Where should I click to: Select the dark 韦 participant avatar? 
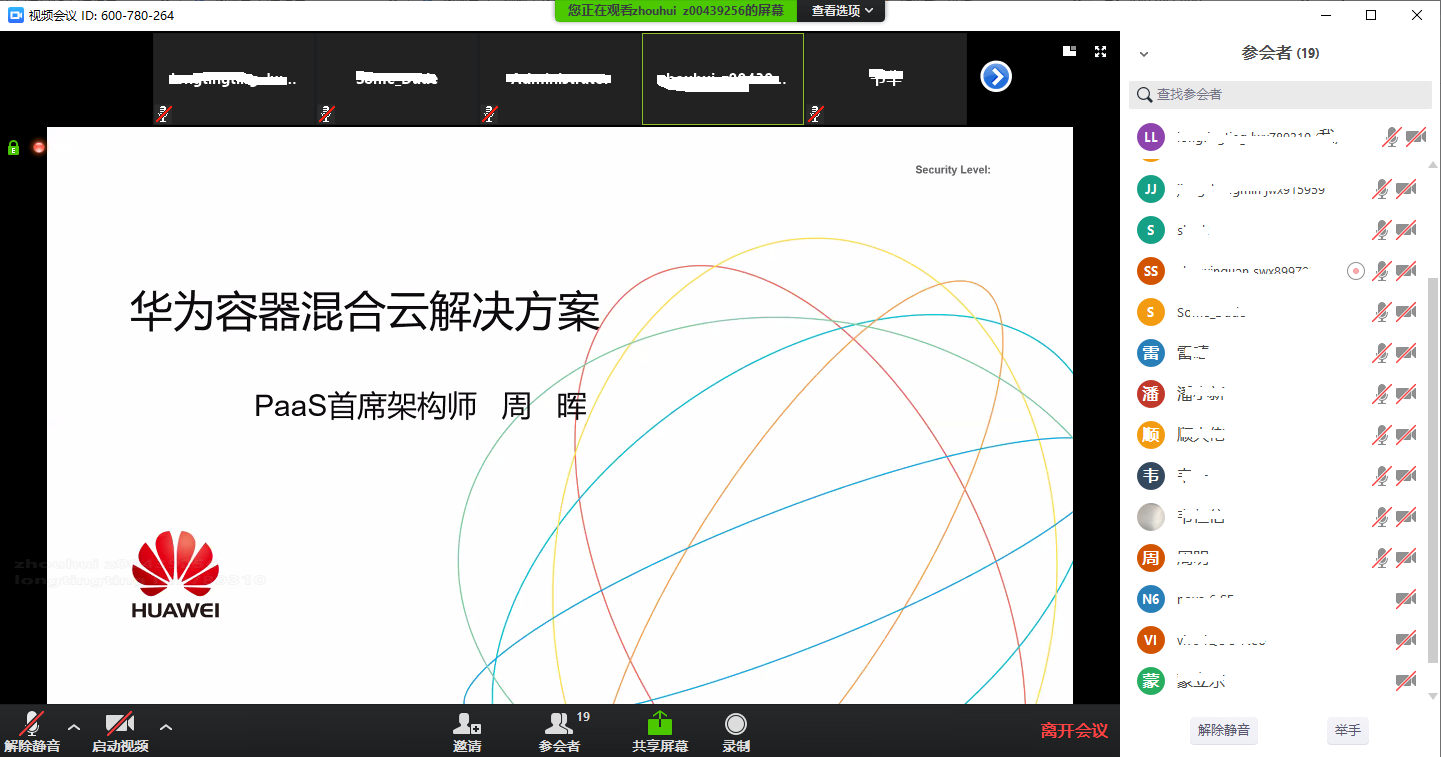coord(1151,476)
